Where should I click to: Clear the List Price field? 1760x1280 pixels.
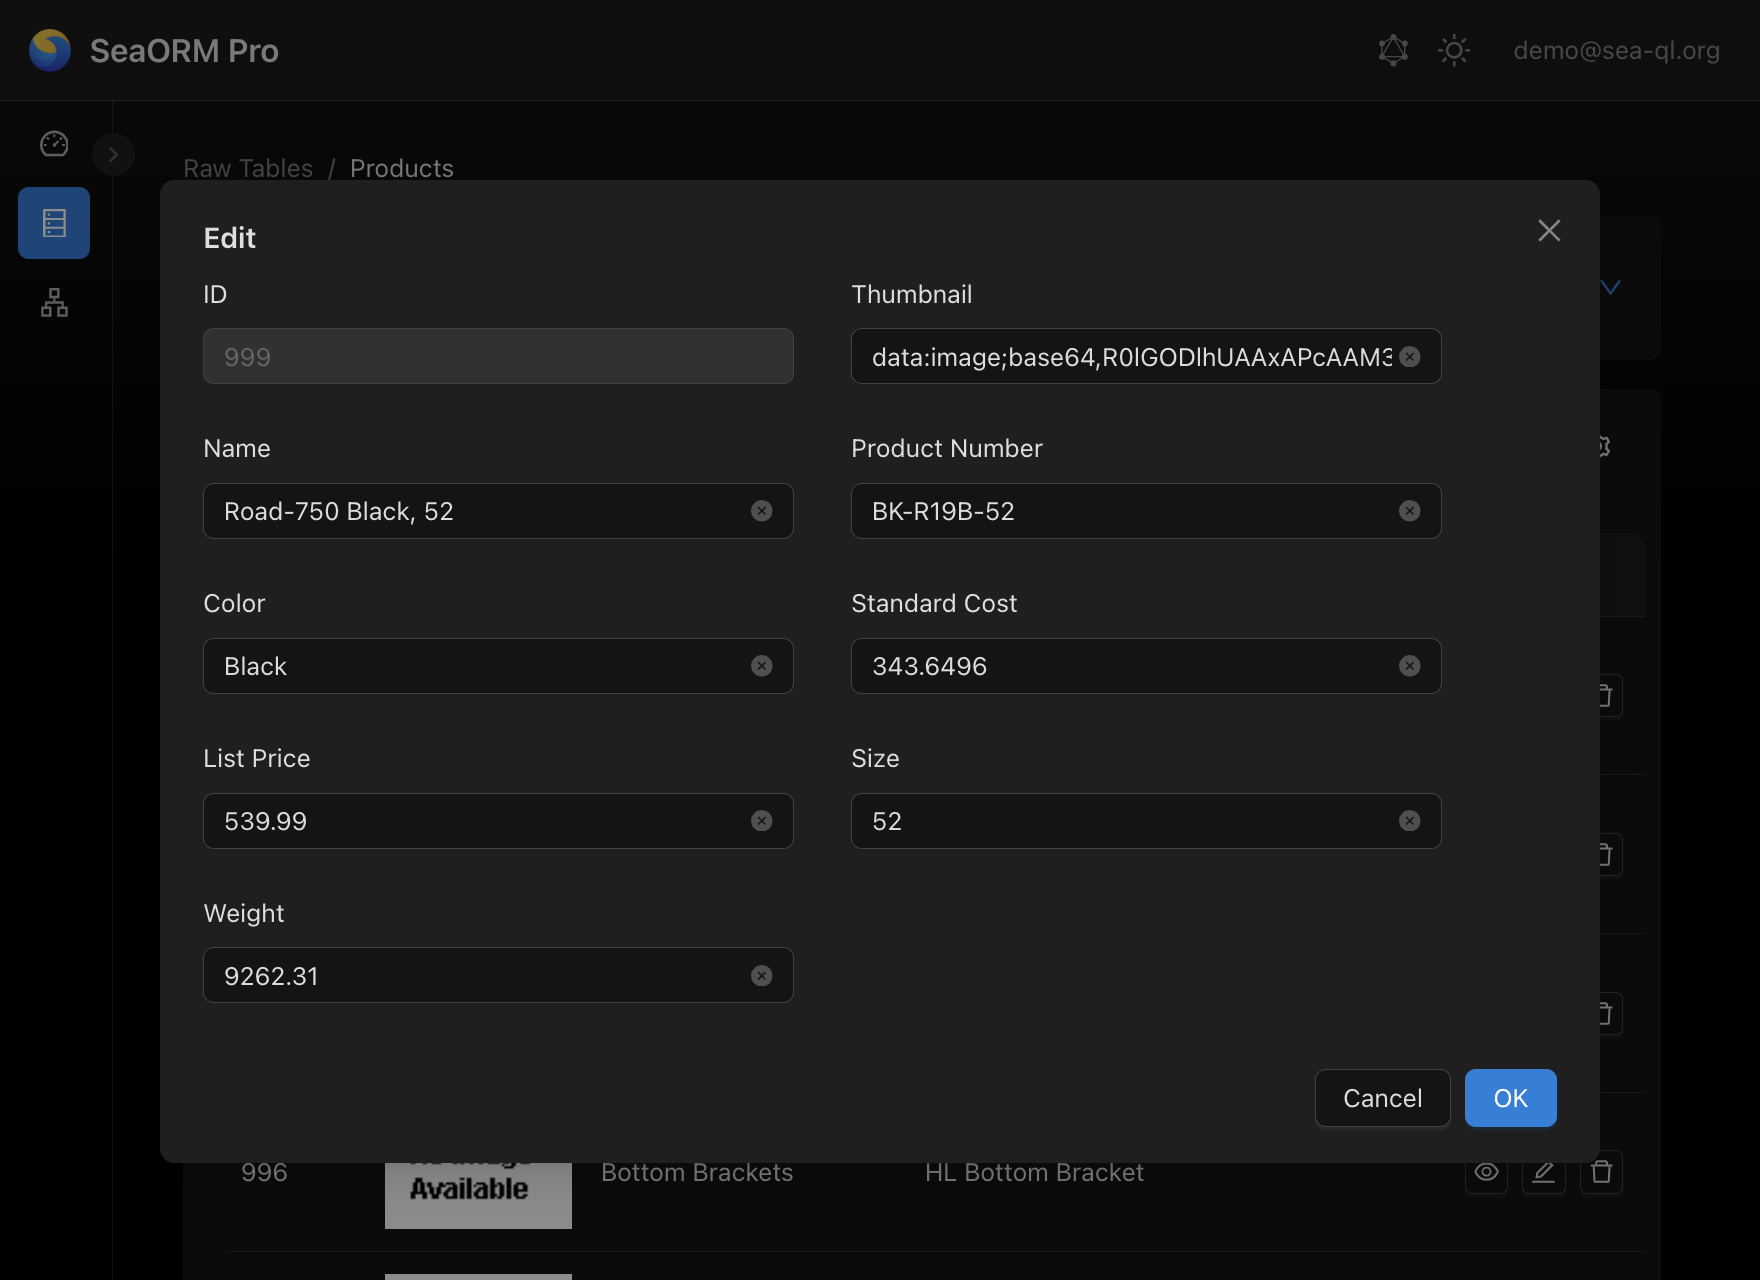761,821
